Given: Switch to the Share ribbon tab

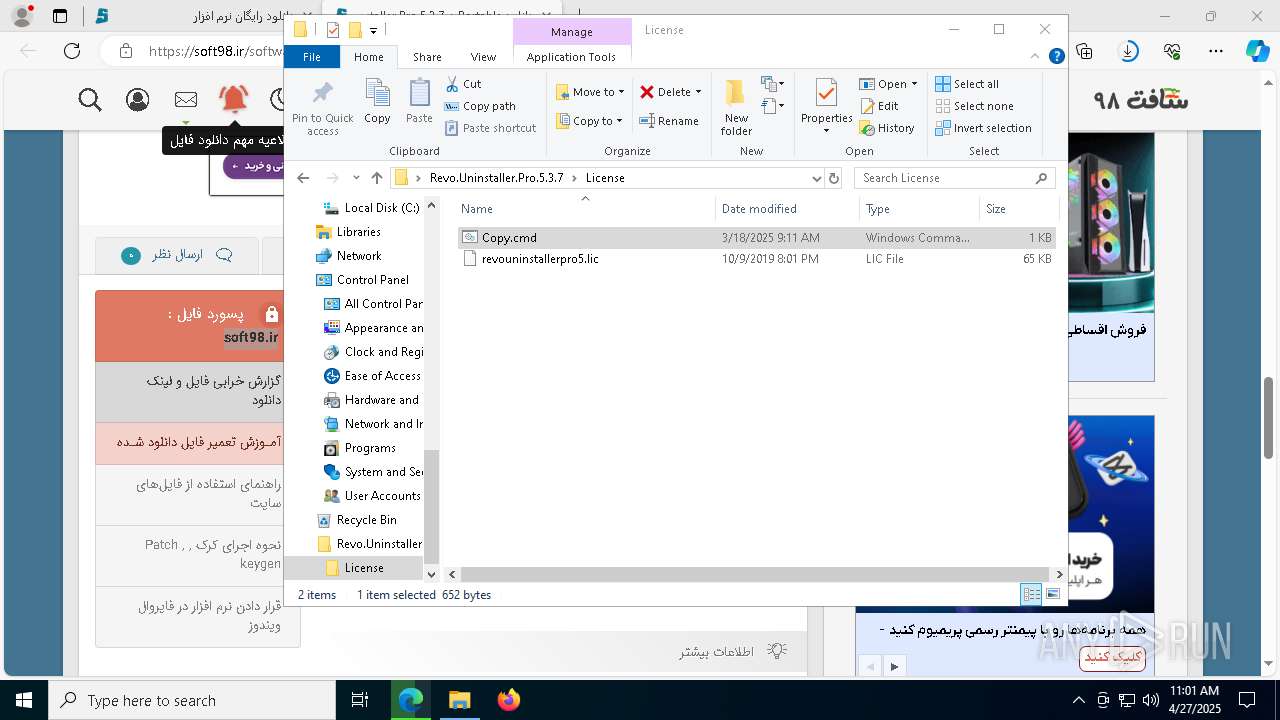Looking at the screenshot, I should (x=427, y=57).
